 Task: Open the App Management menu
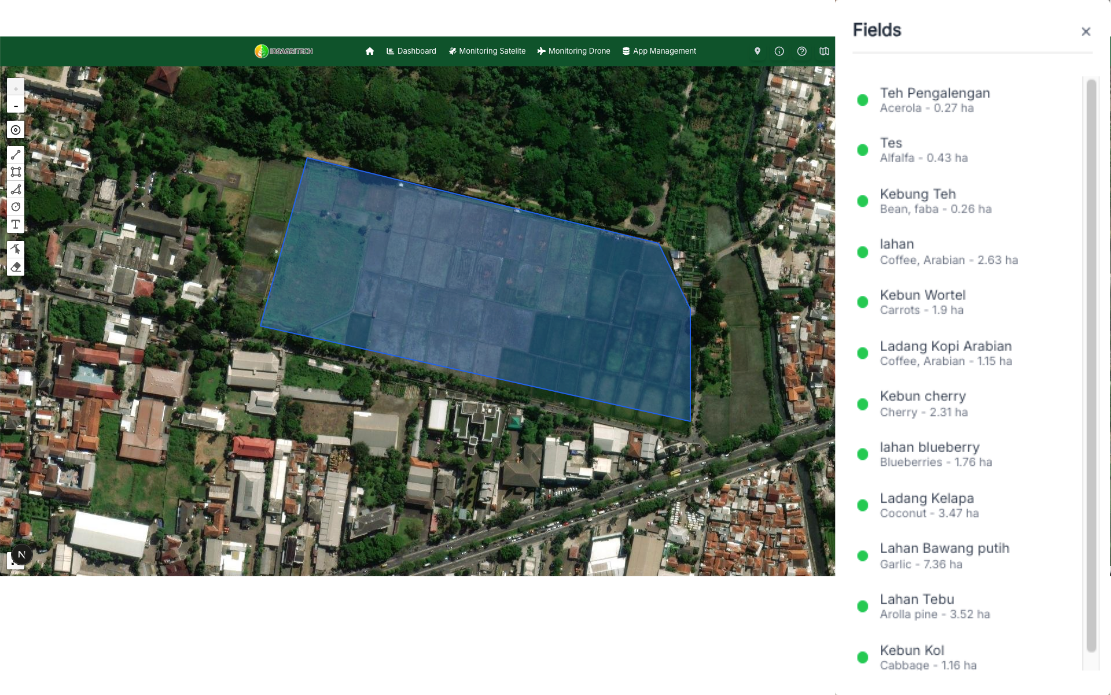tap(659, 51)
